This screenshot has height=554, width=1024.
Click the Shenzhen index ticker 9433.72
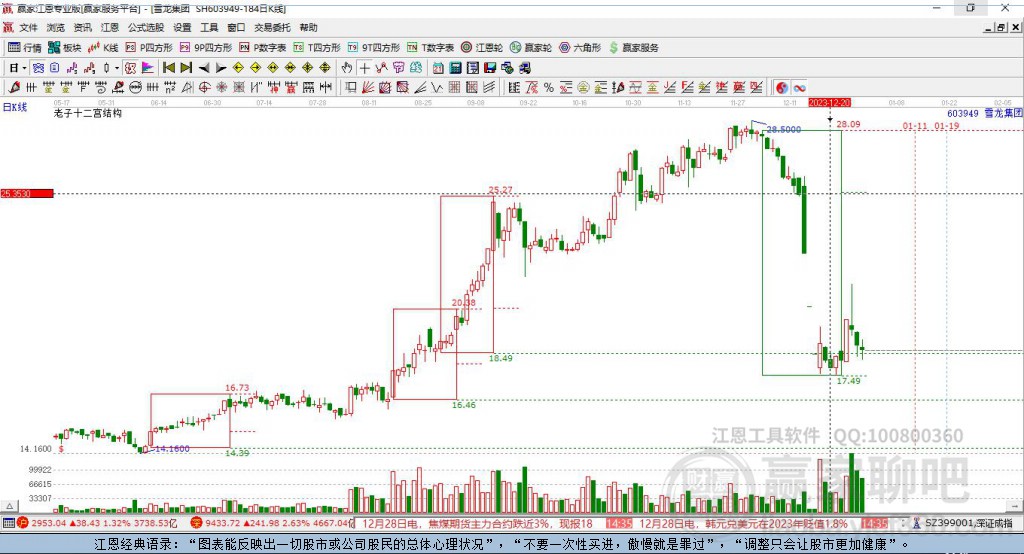[x=222, y=523]
